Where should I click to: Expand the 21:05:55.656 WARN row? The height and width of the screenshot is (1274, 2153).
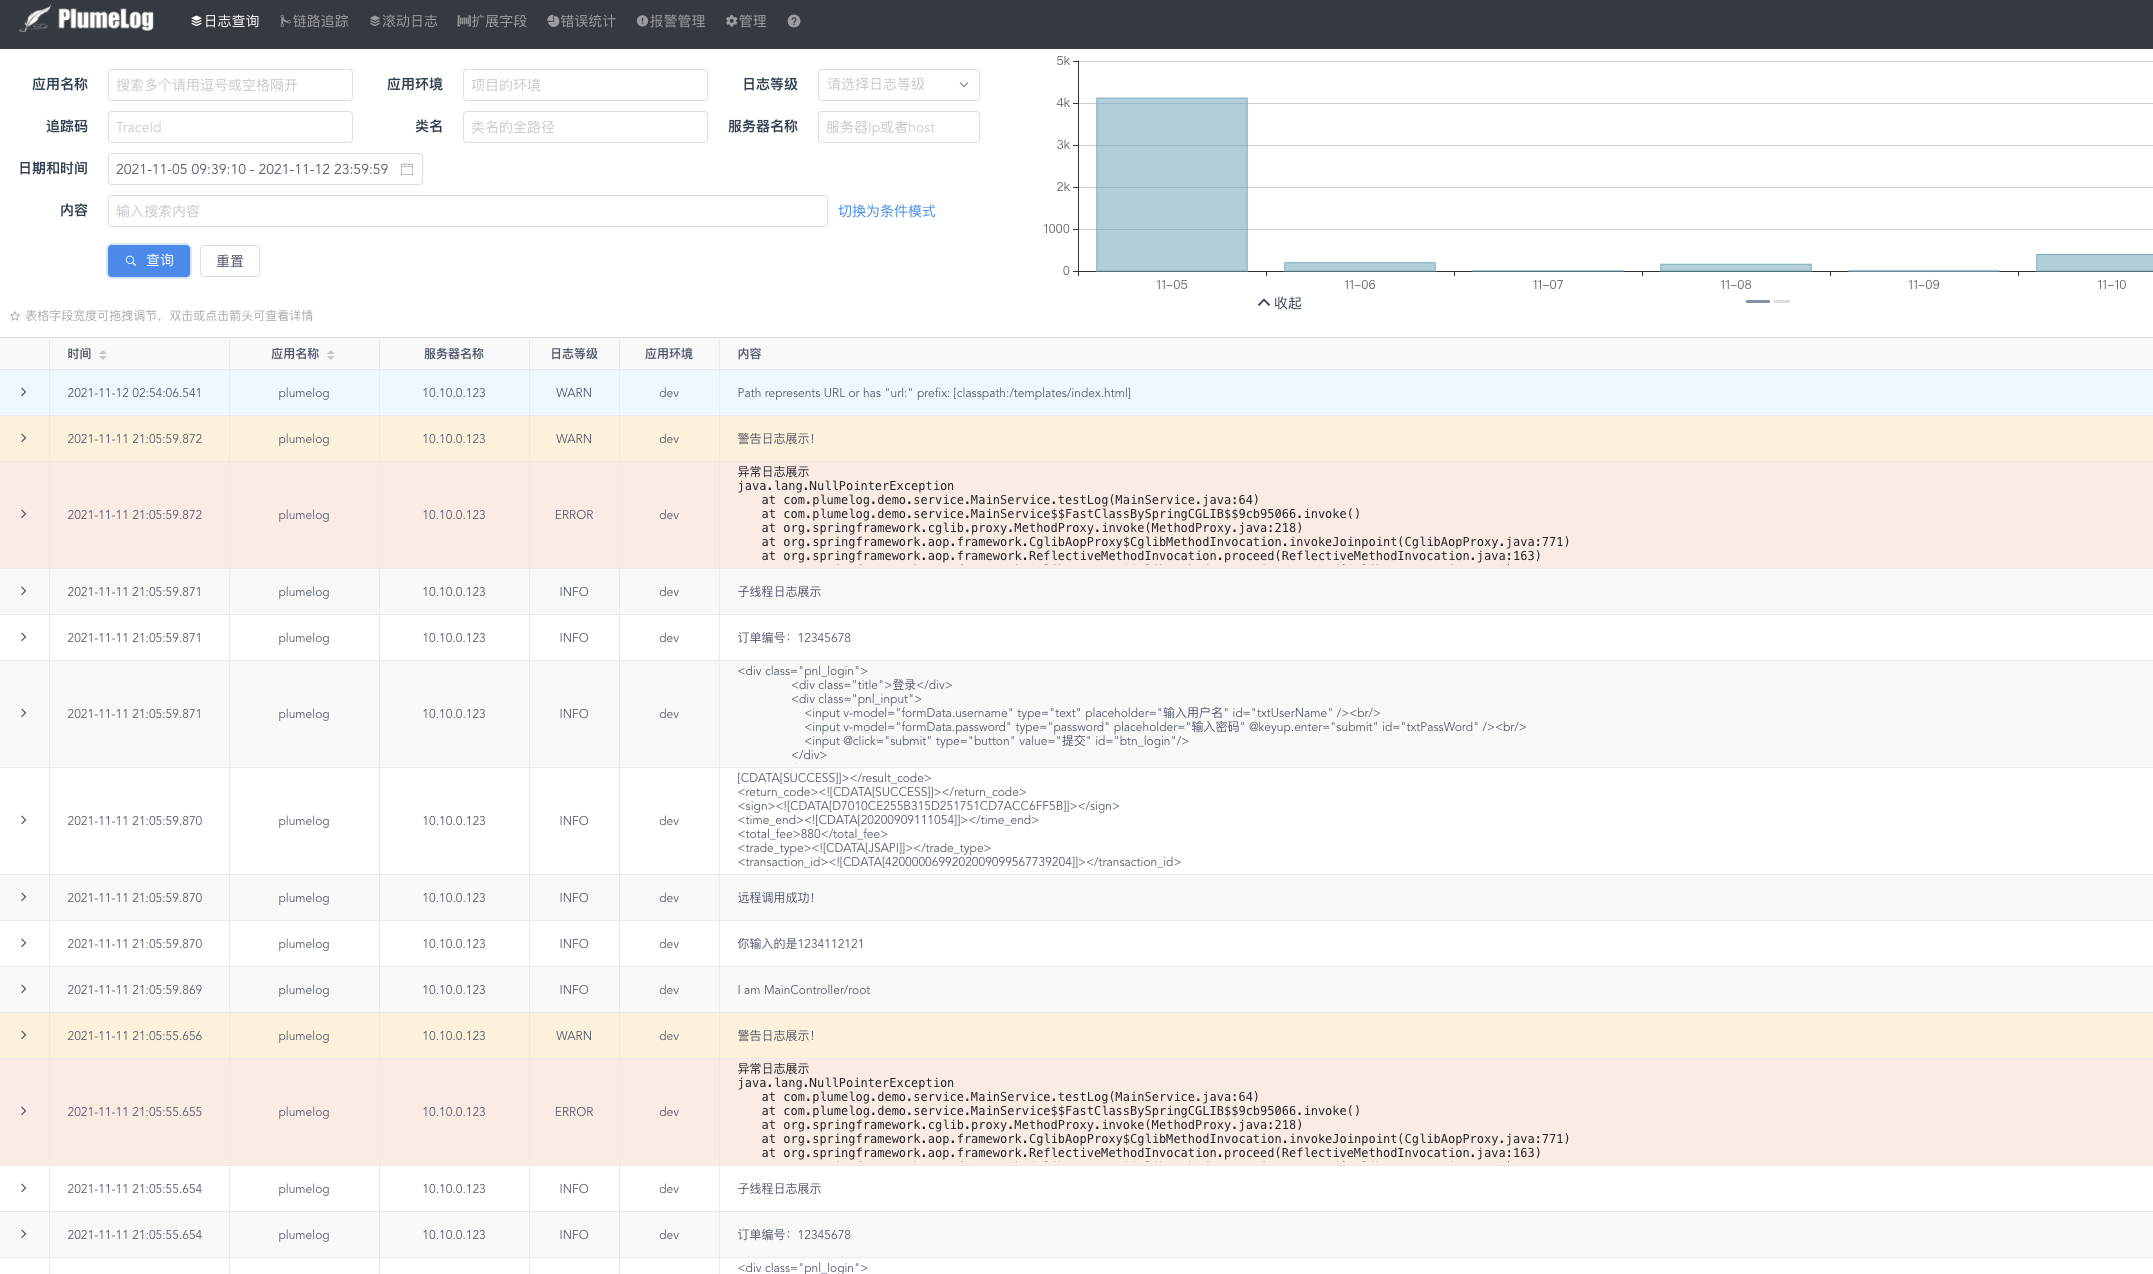tap(24, 1035)
